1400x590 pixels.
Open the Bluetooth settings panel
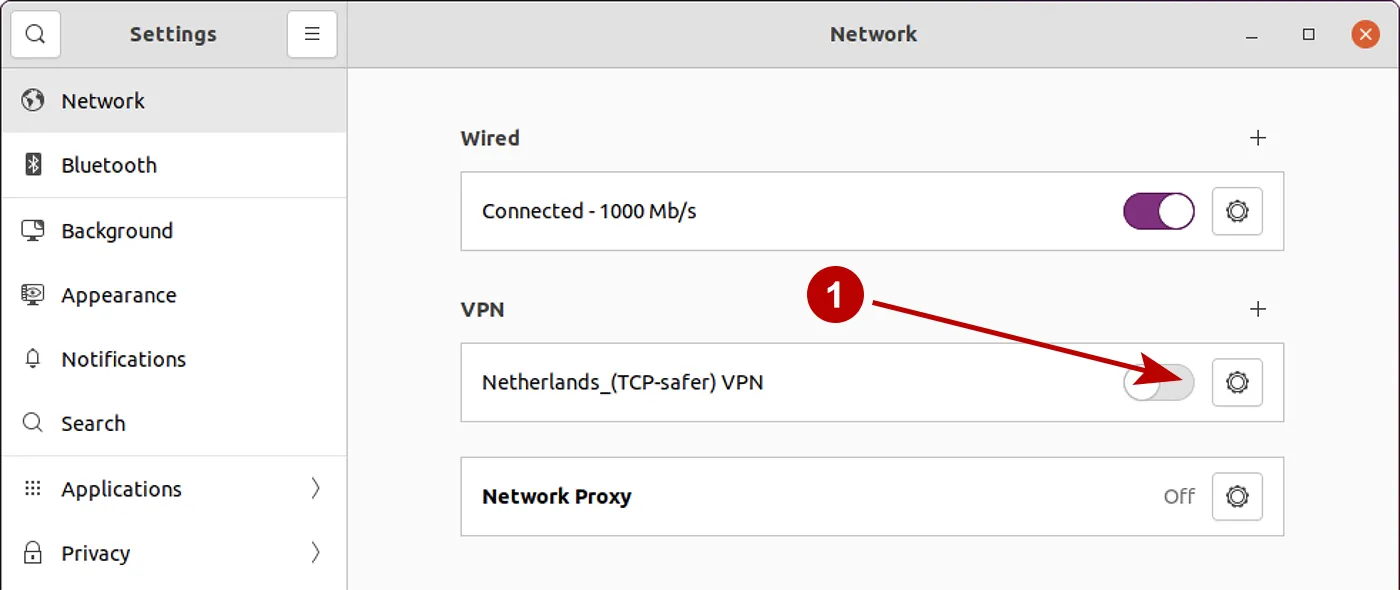[x=108, y=164]
